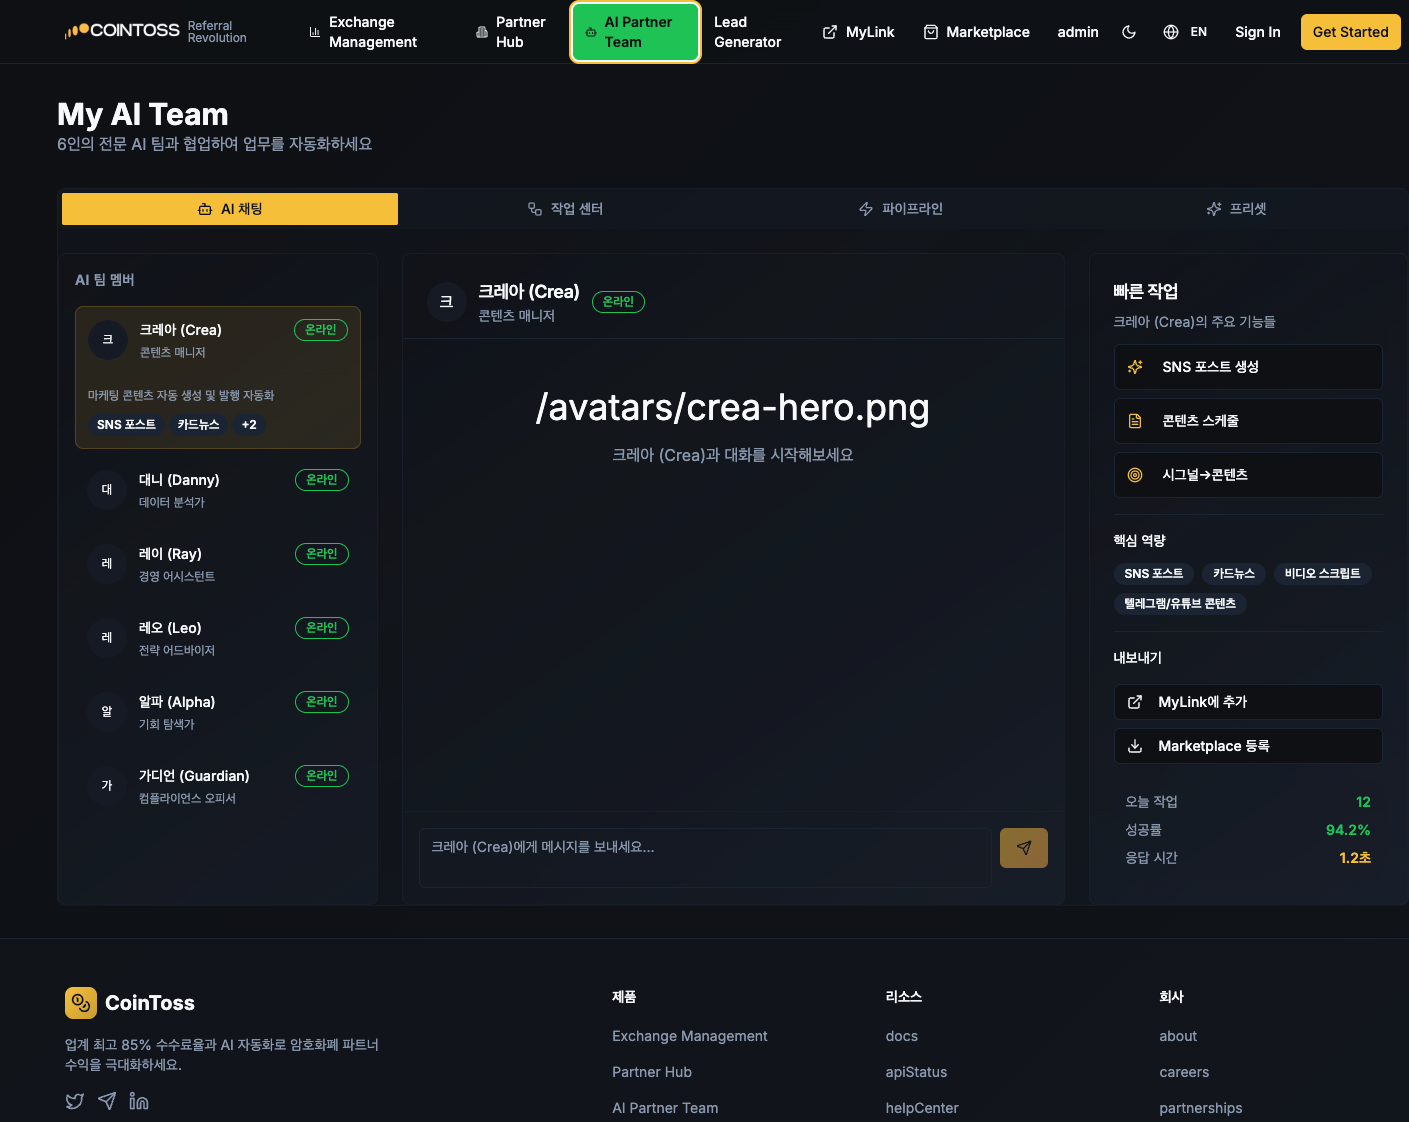Click the 크 avatar in chat header

(x=447, y=302)
